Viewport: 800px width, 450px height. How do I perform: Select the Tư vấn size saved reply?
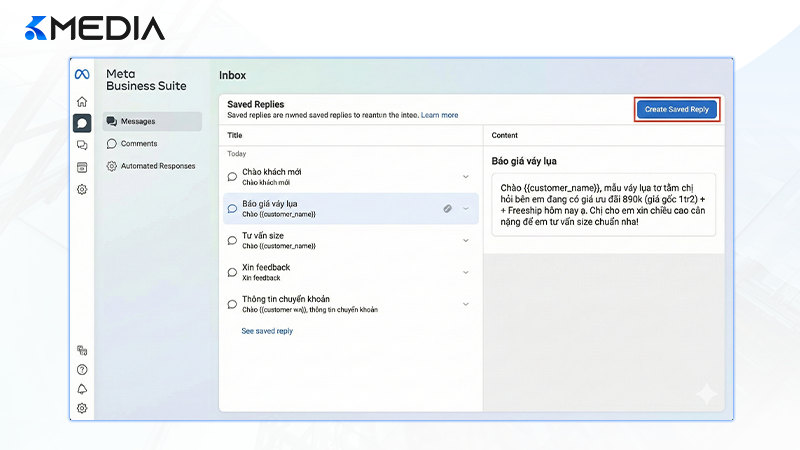(351, 240)
